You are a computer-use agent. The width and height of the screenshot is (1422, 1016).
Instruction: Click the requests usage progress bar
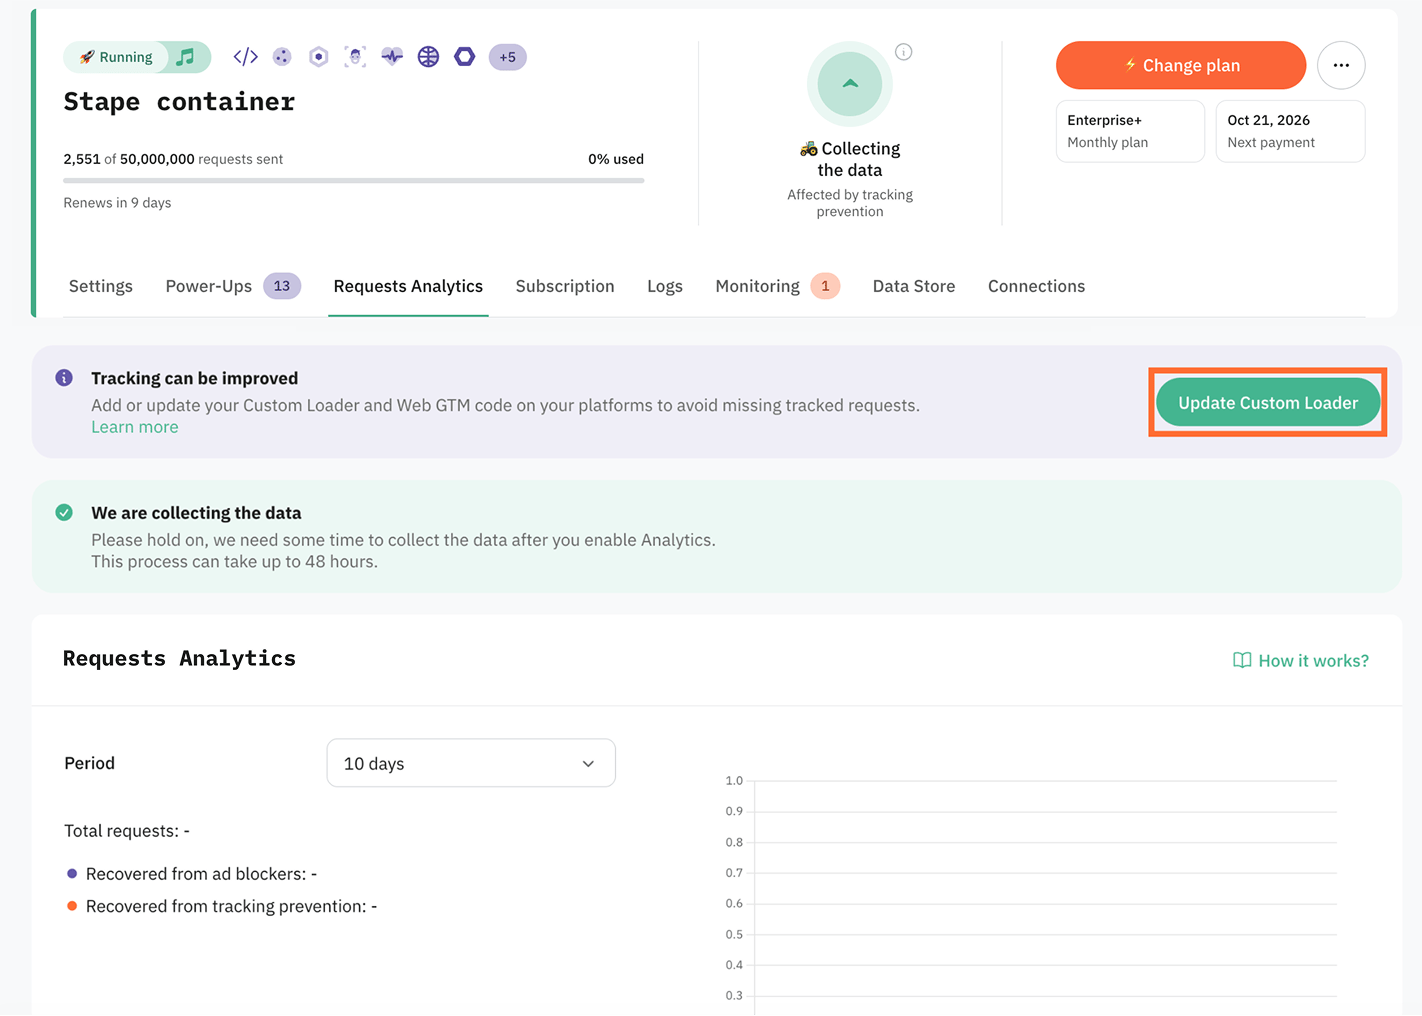click(x=354, y=181)
